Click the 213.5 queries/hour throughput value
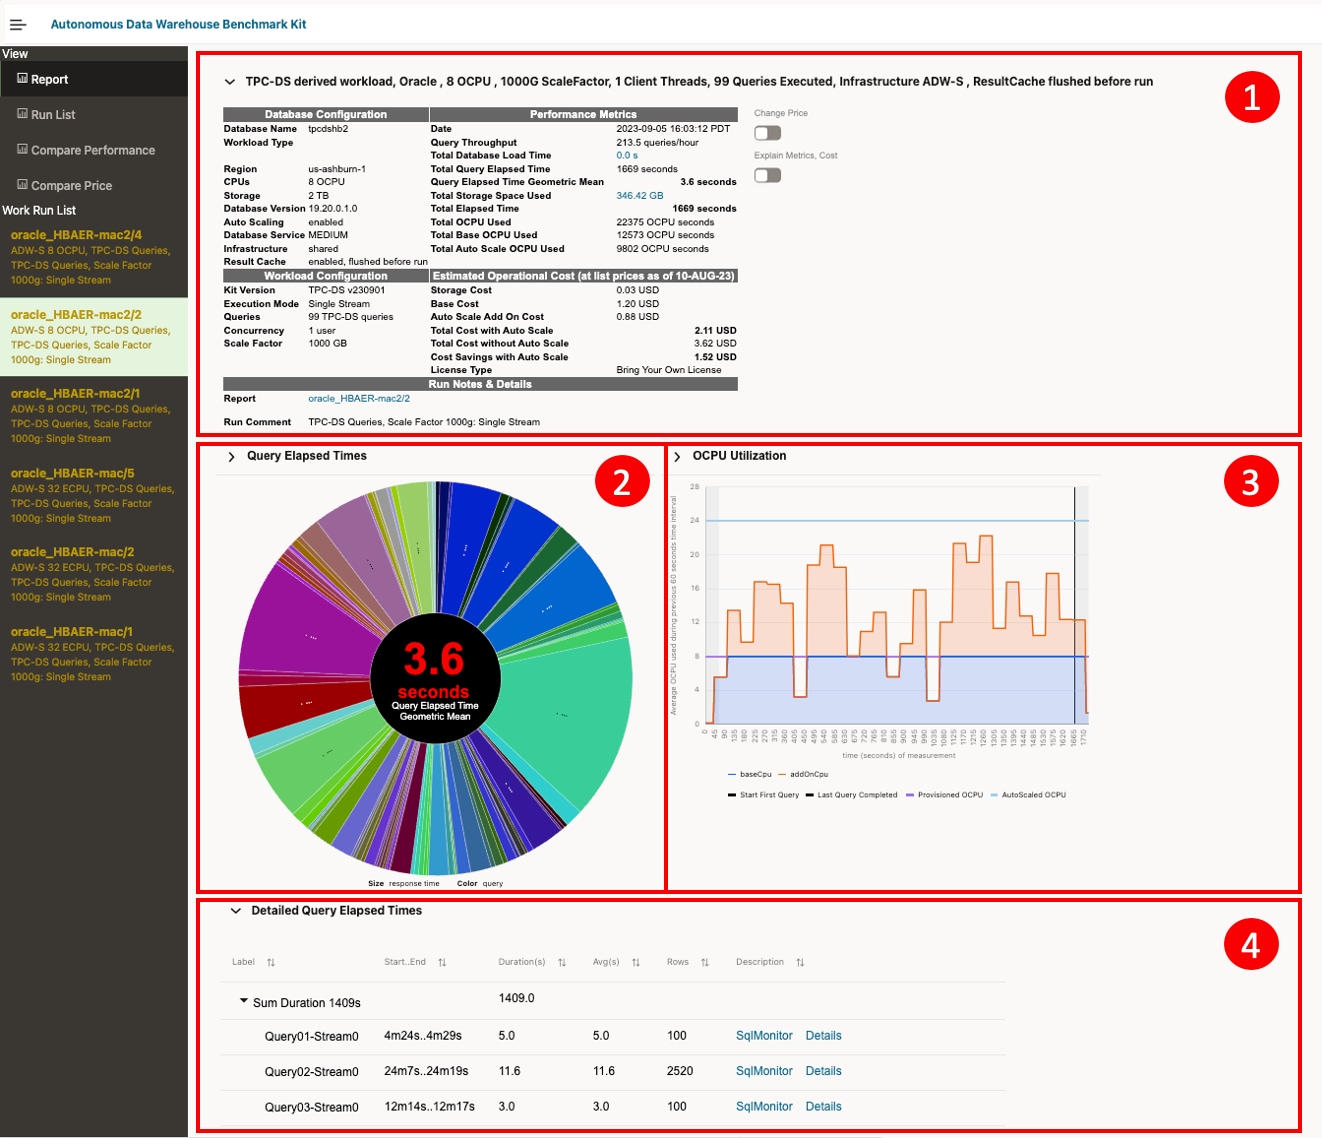This screenshot has height=1138, width=1322. click(657, 142)
